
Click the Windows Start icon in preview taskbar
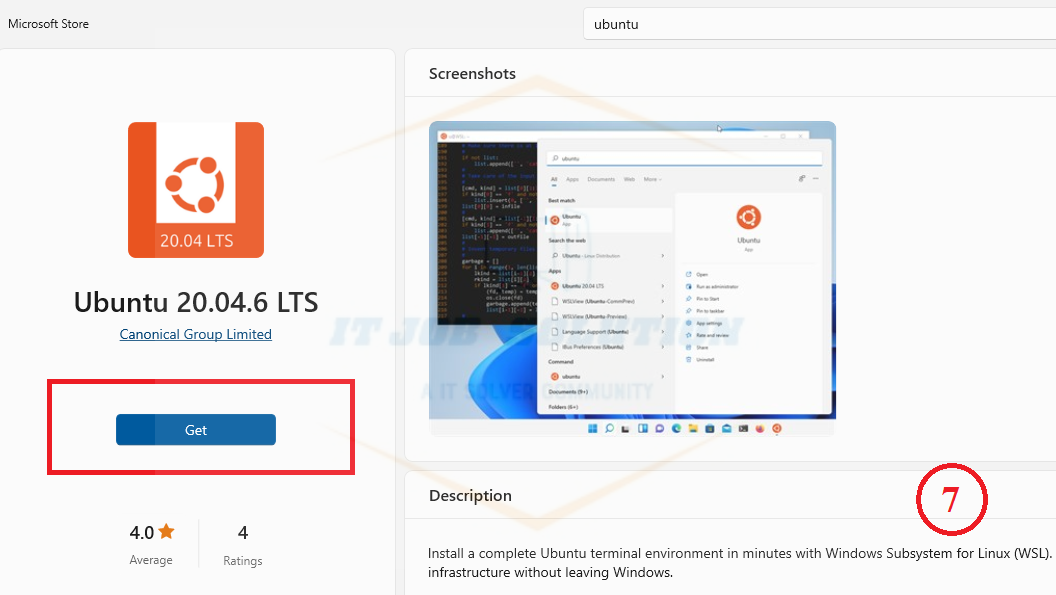[x=593, y=428]
